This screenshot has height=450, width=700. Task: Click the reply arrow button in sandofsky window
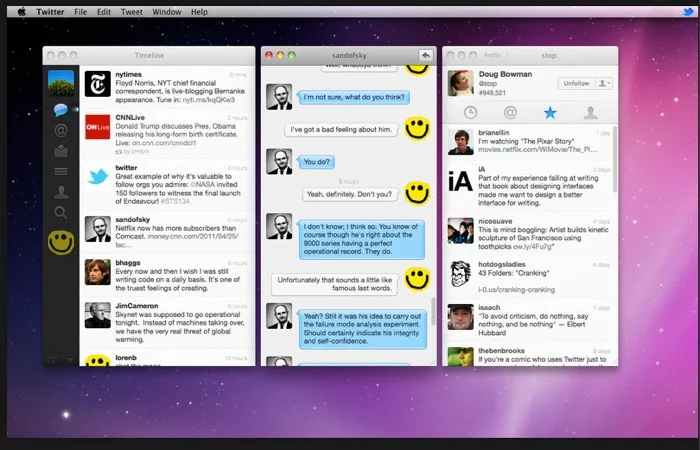pyautogui.click(x=426, y=55)
